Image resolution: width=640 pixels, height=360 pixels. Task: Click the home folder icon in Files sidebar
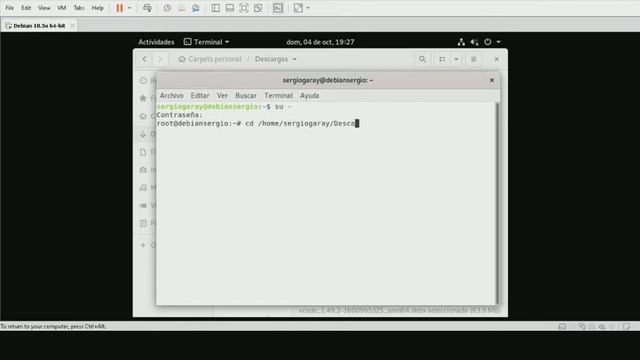coord(143,116)
